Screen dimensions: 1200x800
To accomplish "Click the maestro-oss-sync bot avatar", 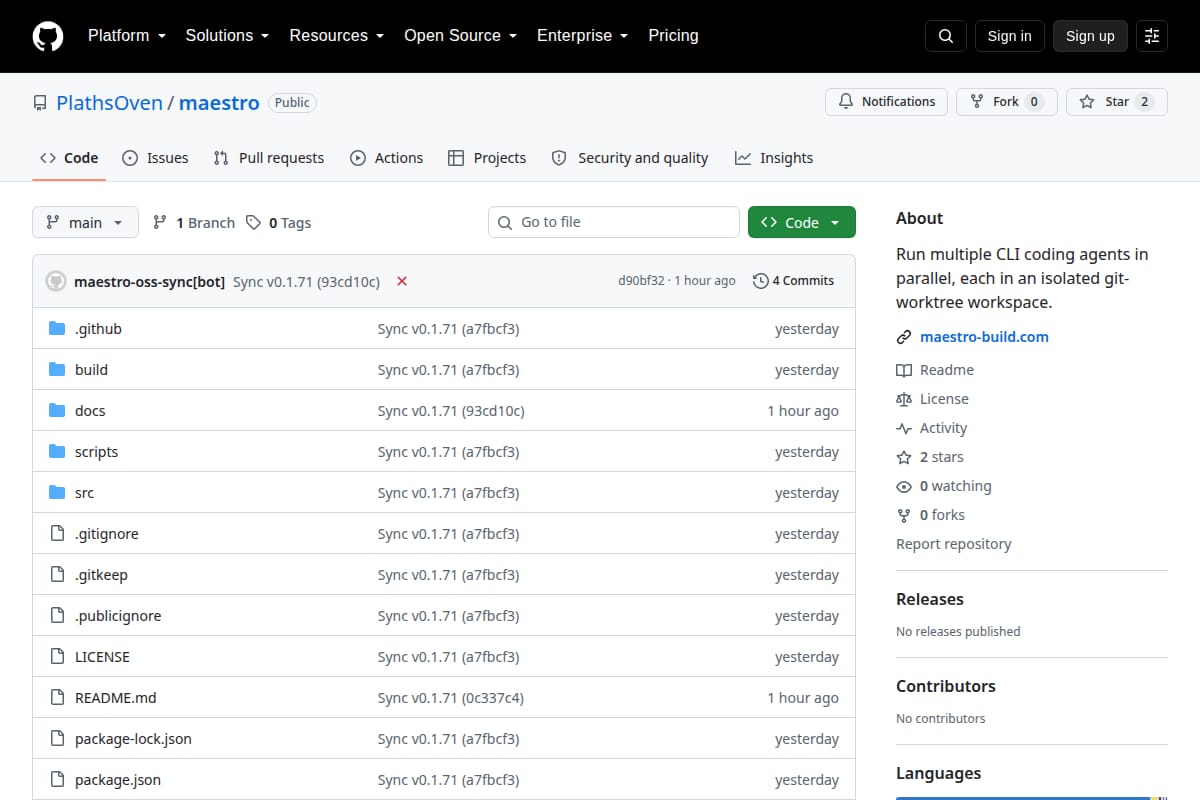I will (x=56, y=281).
